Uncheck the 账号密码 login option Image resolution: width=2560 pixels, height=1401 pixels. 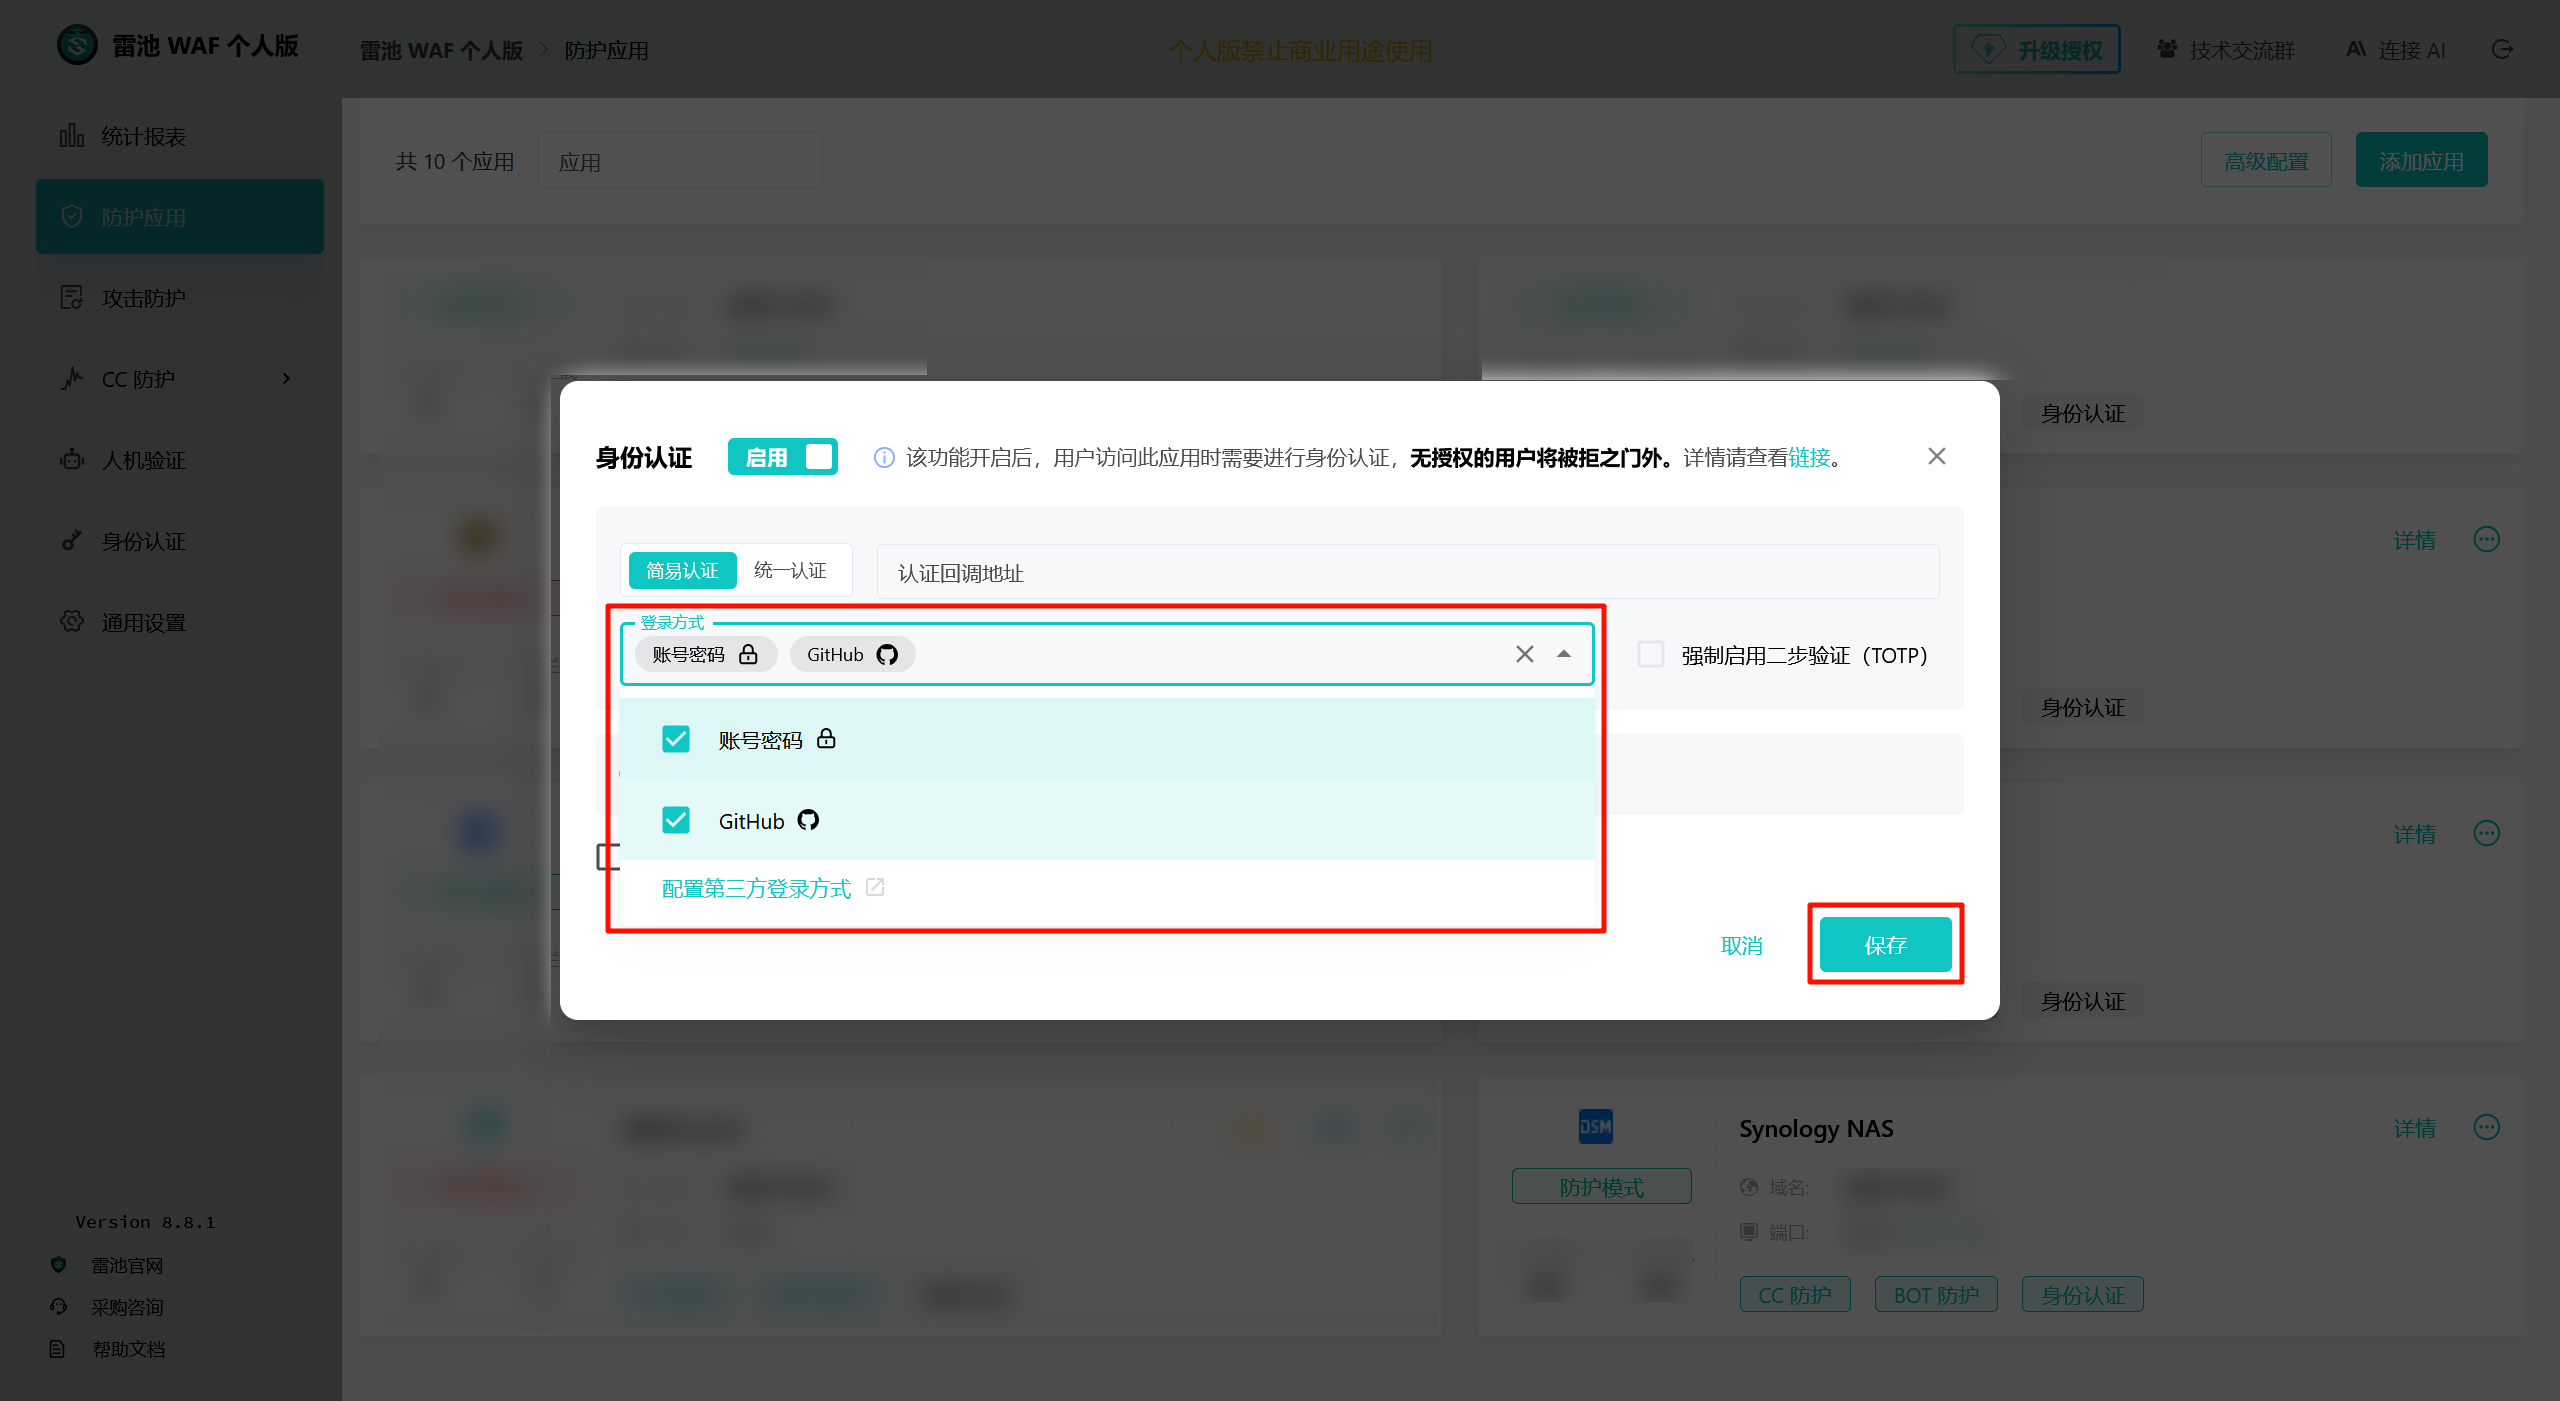point(676,740)
